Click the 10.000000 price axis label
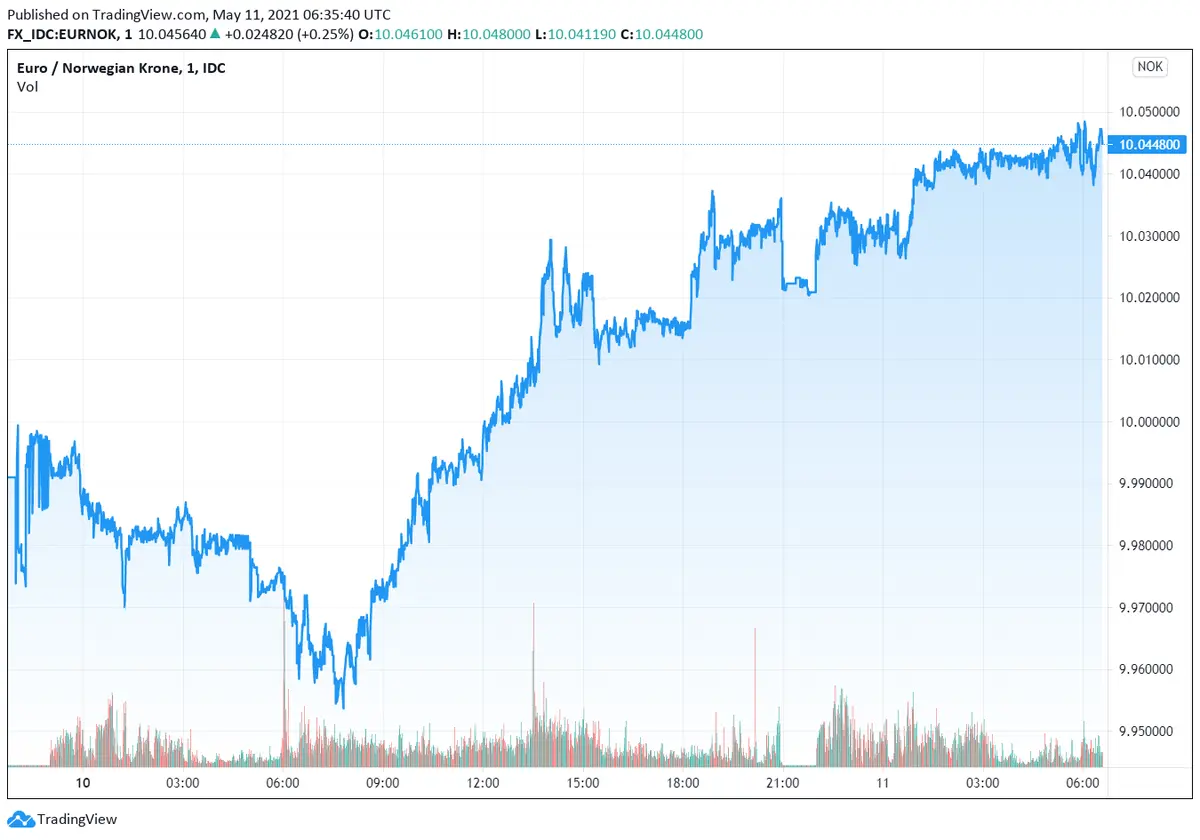This screenshot has height=840, width=1200. click(x=1150, y=422)
